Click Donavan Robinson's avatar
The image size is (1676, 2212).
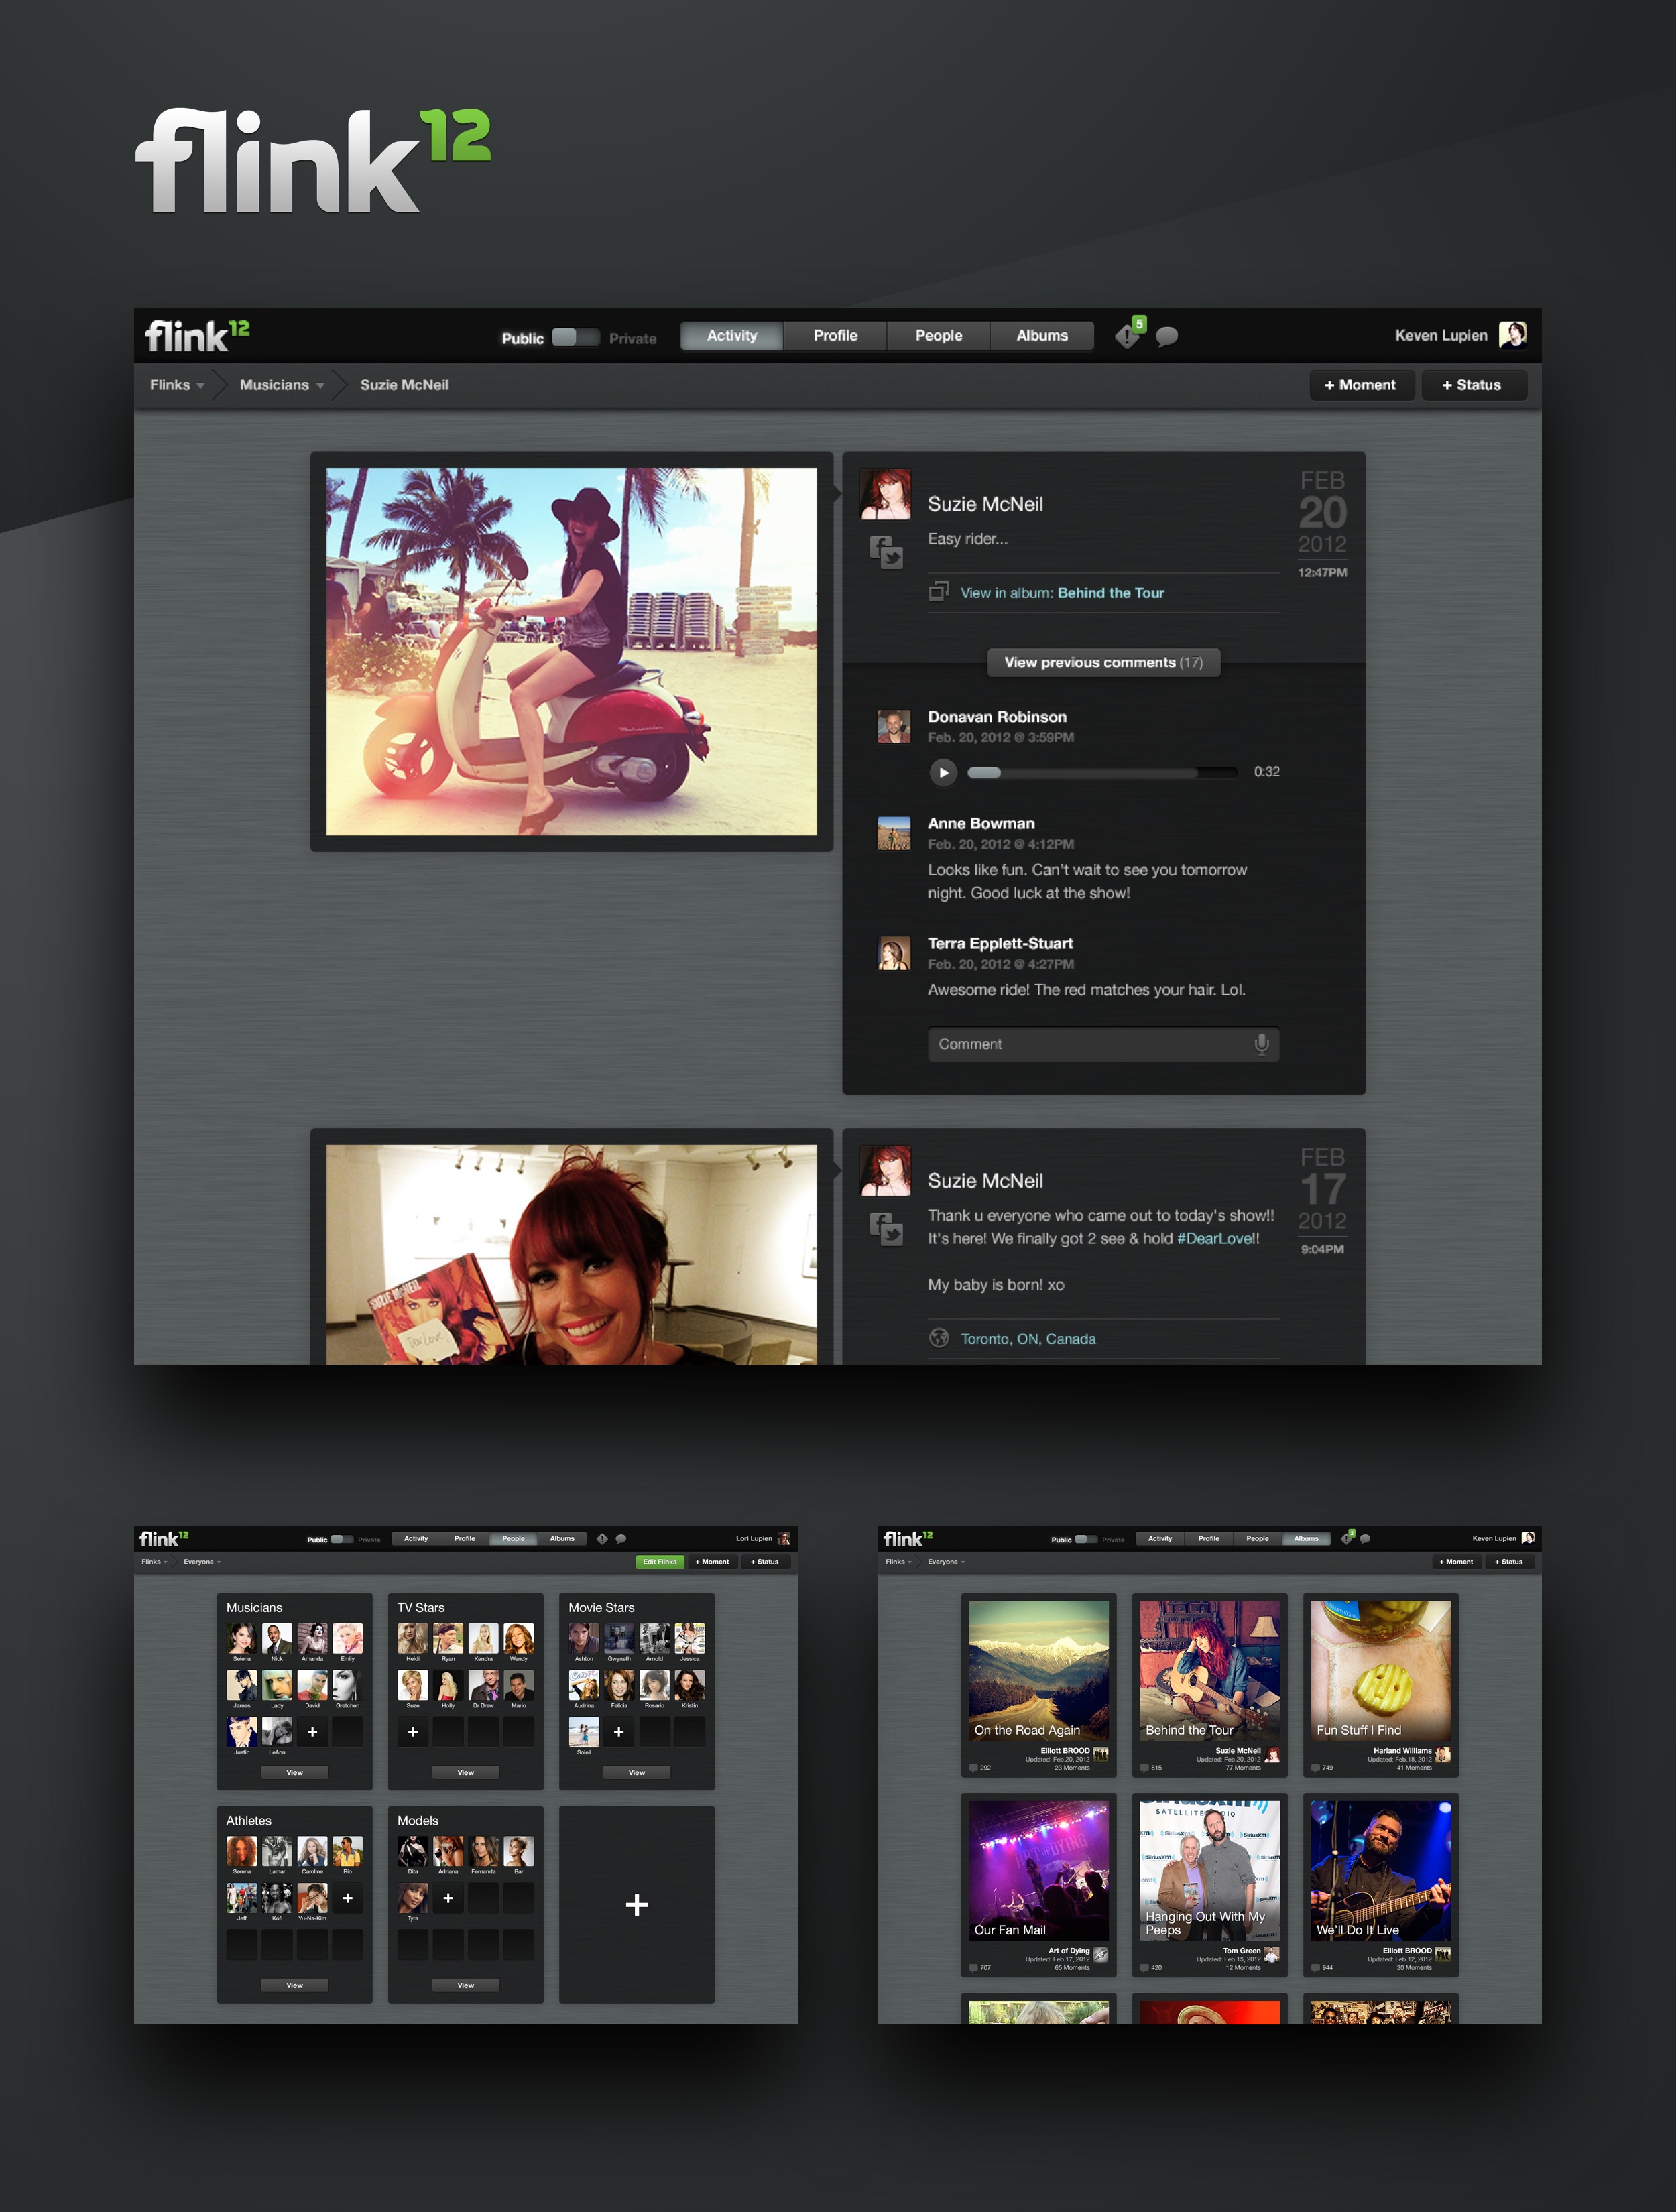tap(894, 726)
